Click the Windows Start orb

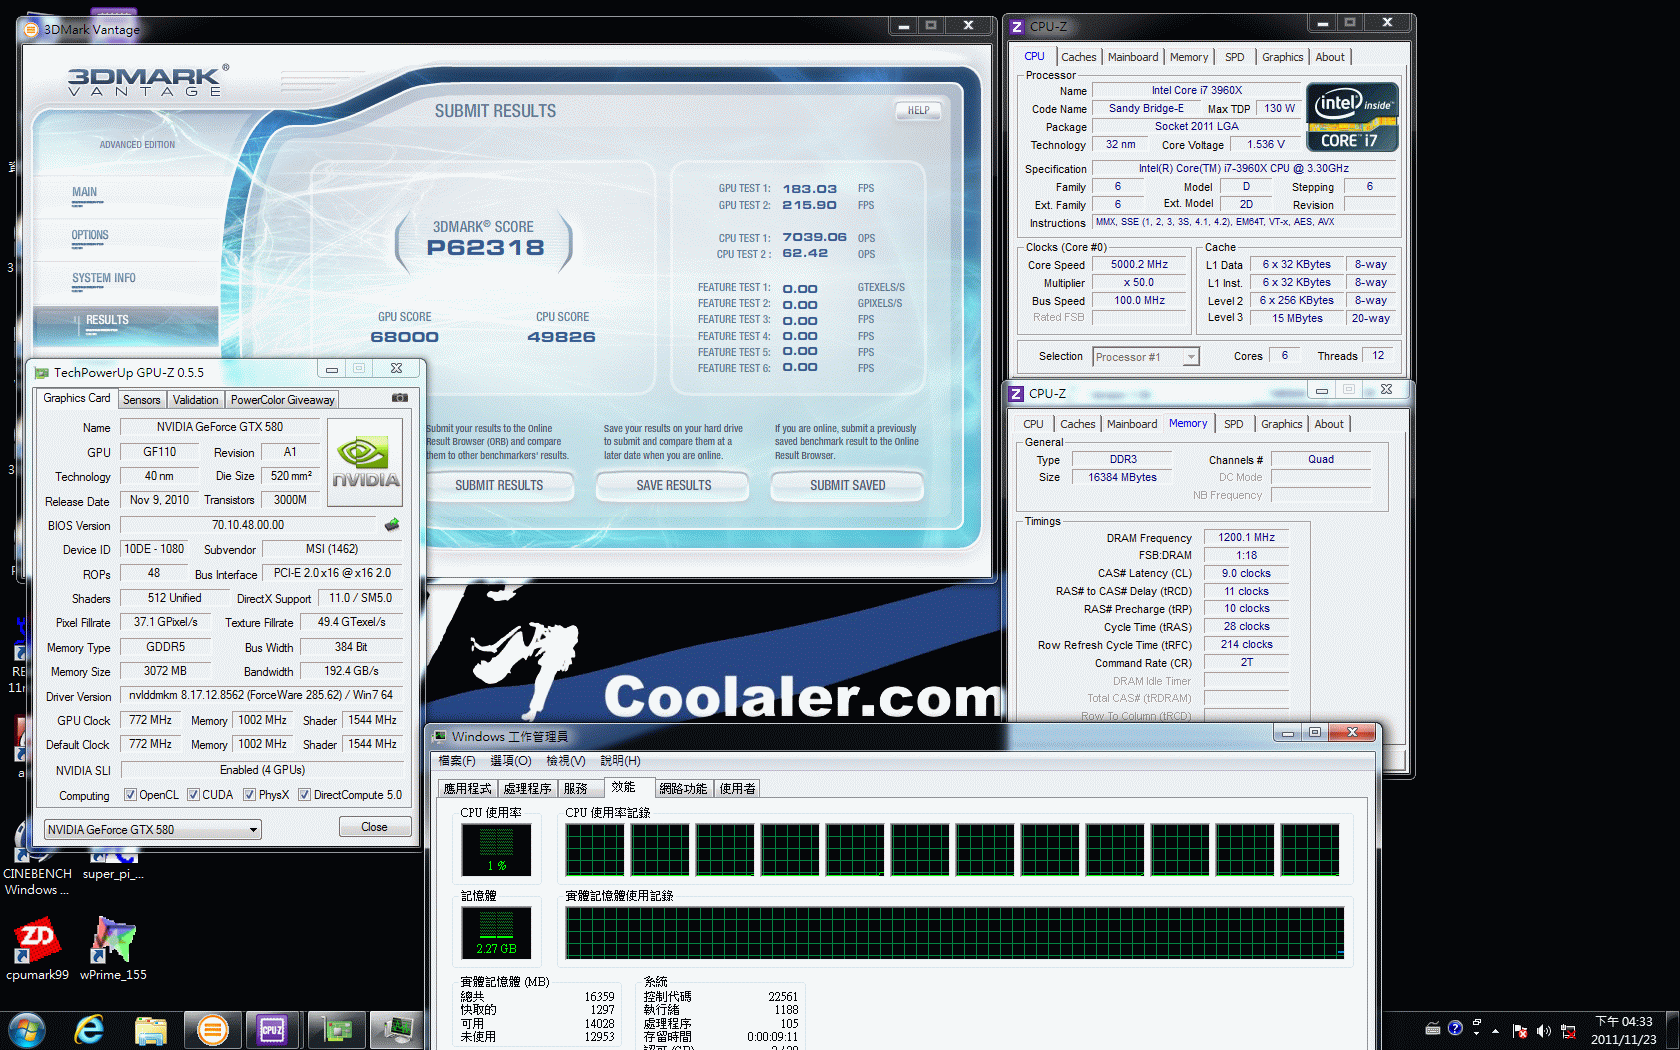pos(26,1030)
